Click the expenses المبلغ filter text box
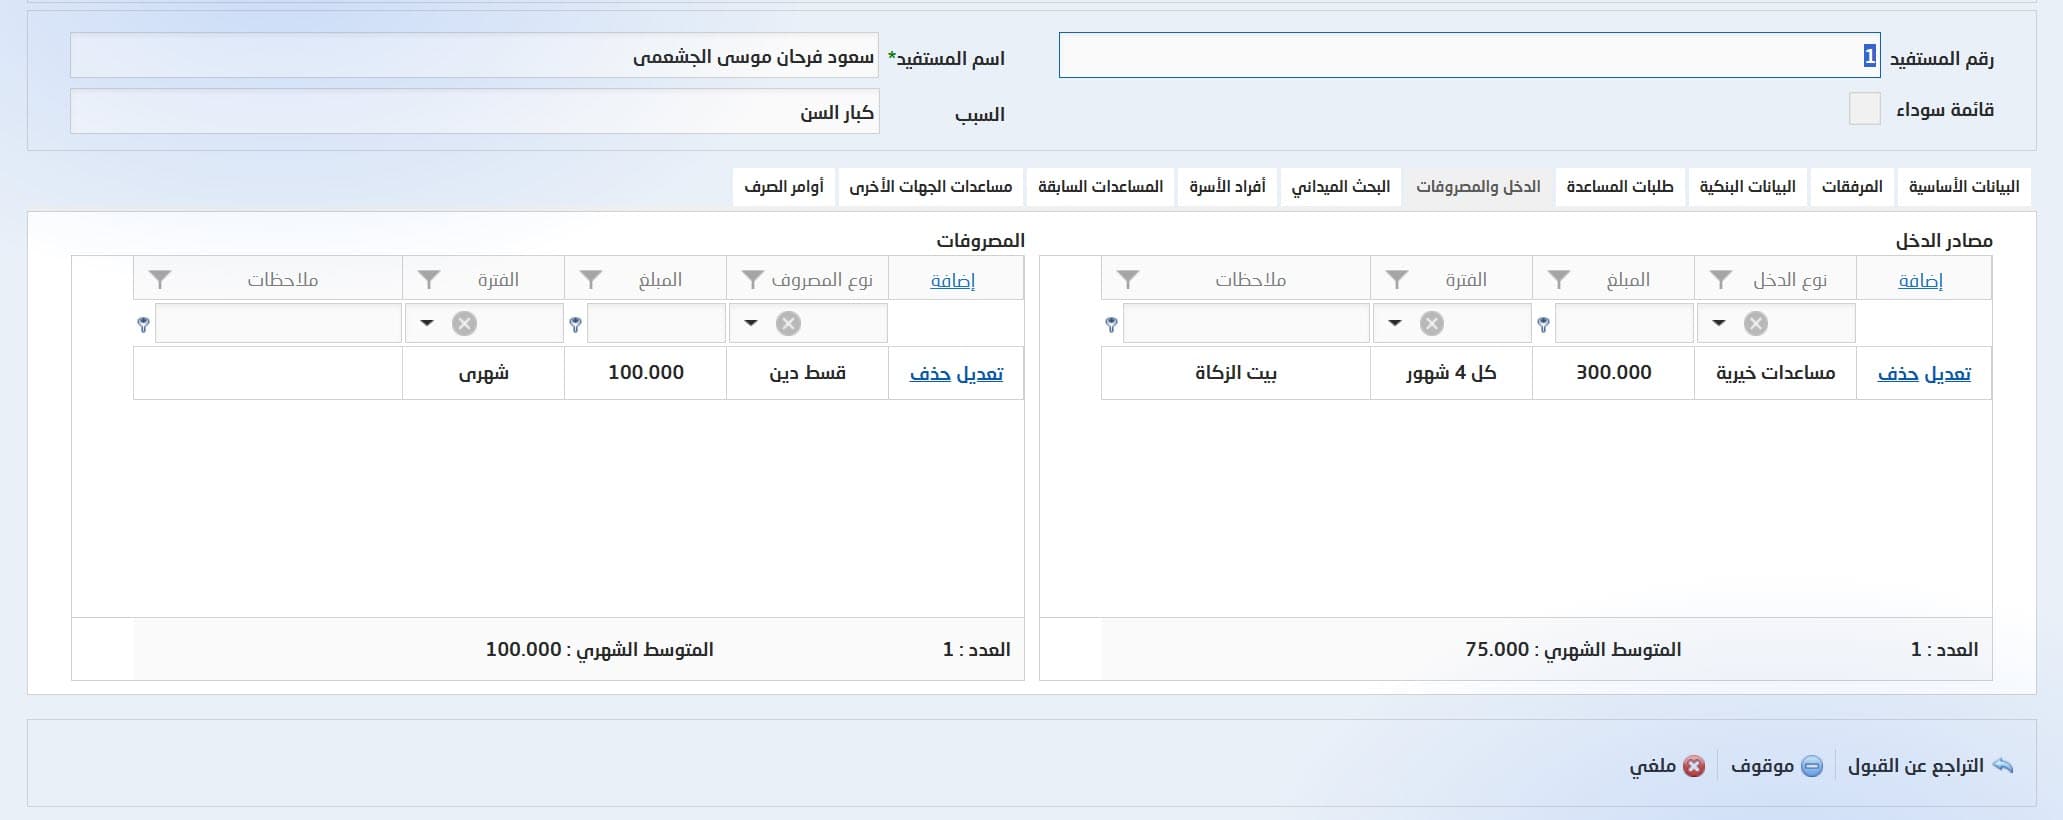The width and height of the screenshot is (2063, 820). (656, 323)
